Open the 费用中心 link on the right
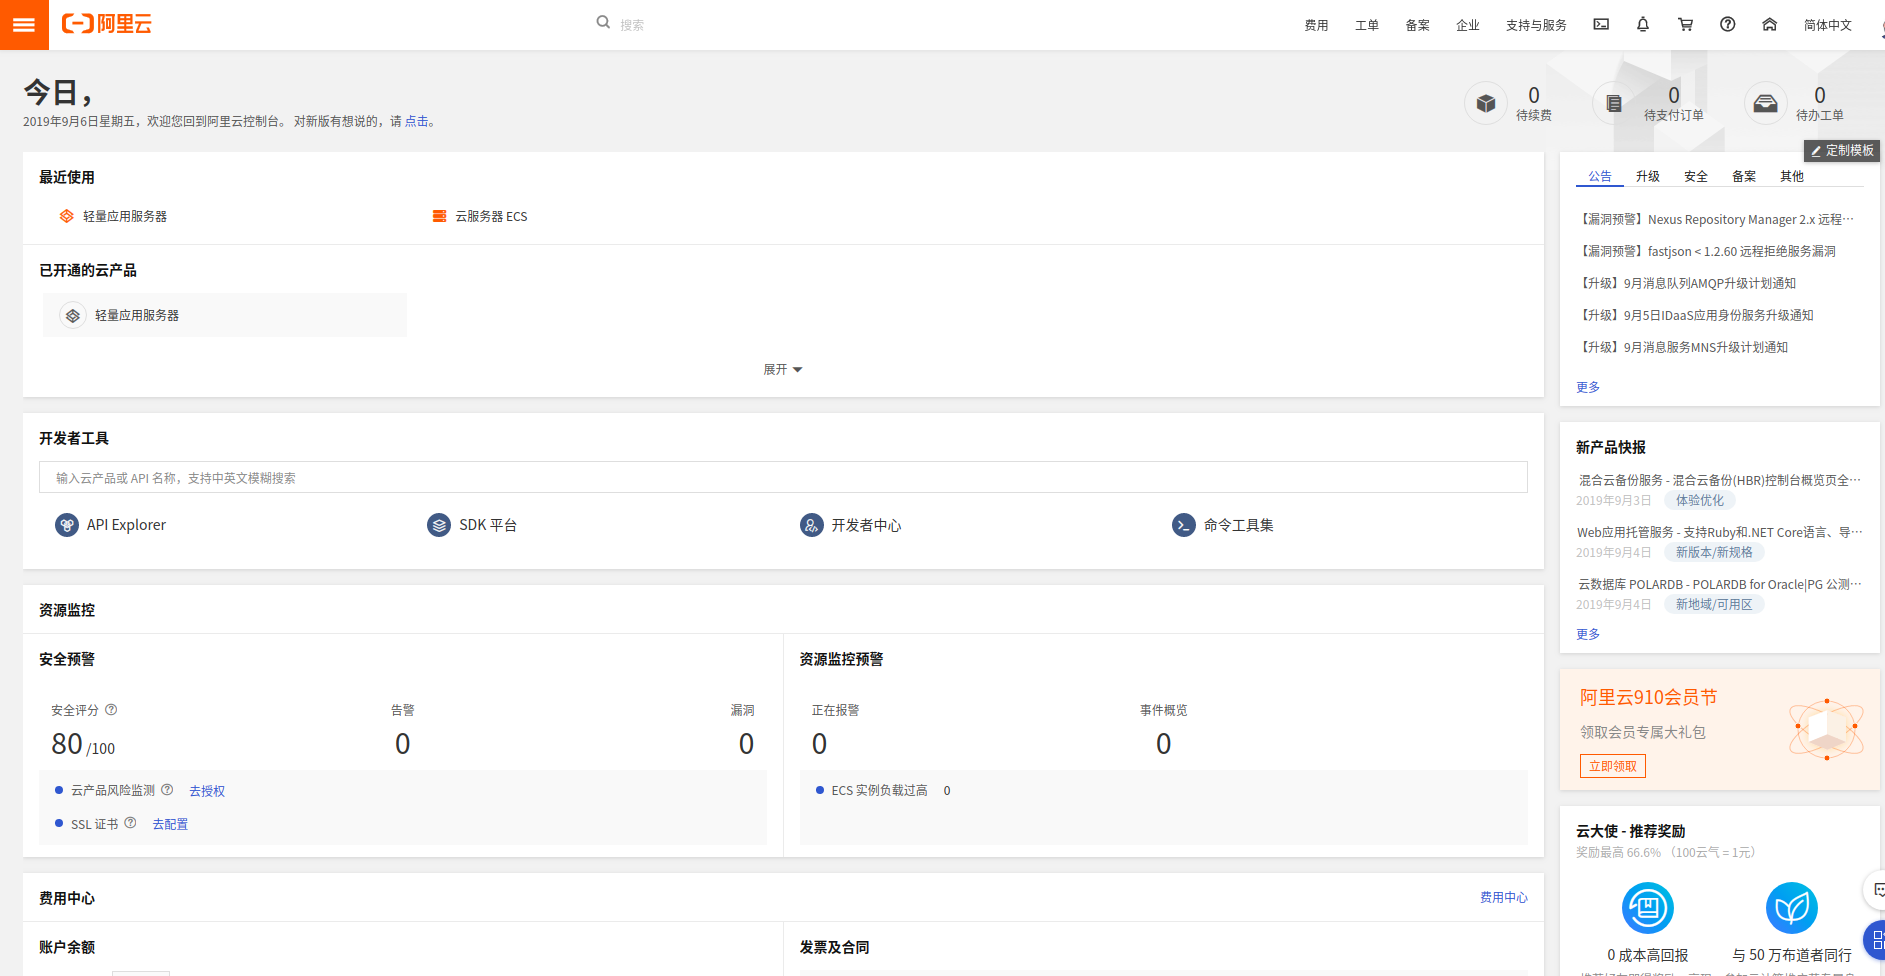This screenshot has height=976, width=1885. click(1504, 897)
